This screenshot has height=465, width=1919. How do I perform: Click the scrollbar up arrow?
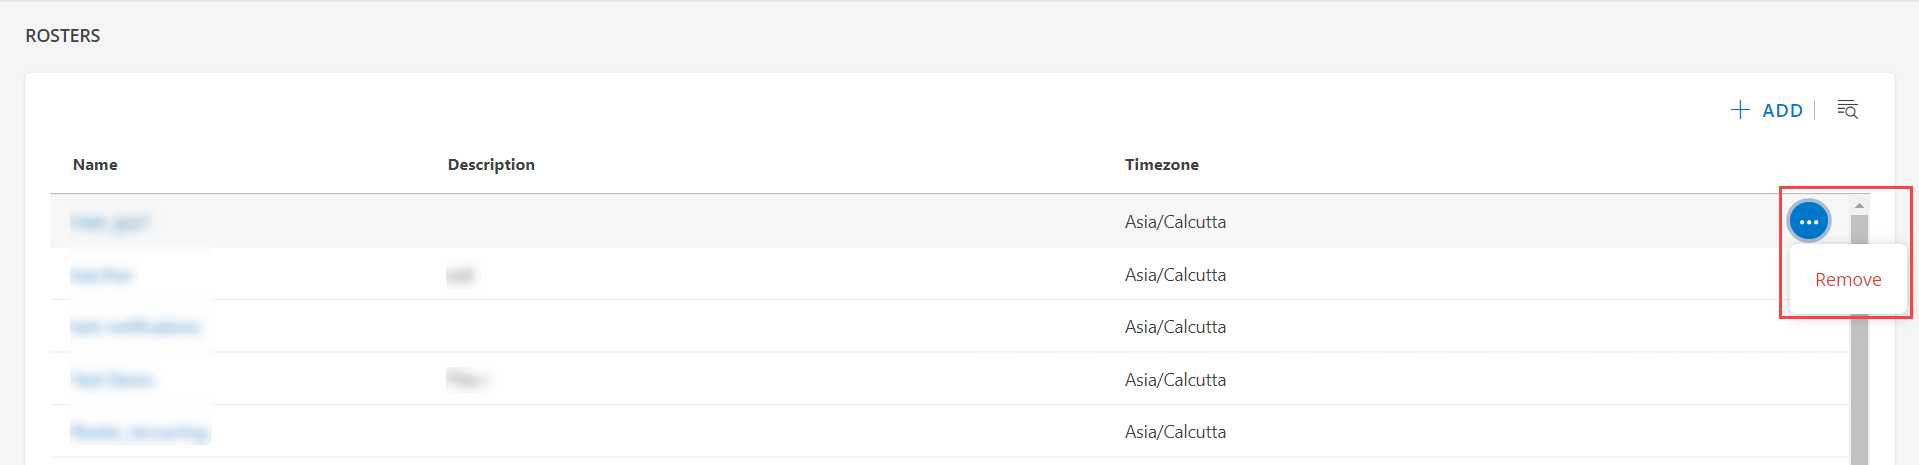(1859, 205)
